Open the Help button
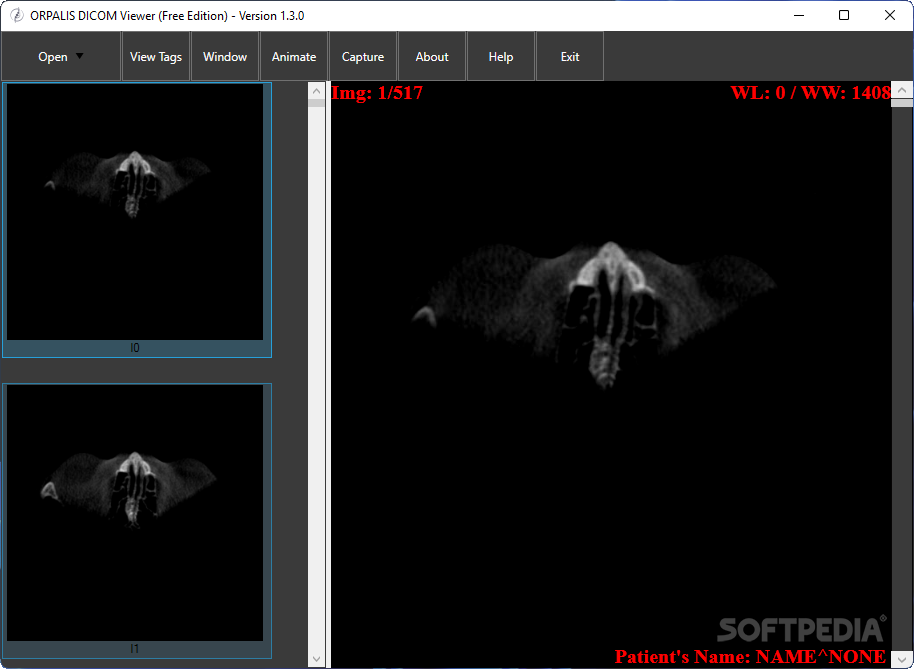Image resolution: width=914 pixels, height=669 pixels. click(501, 57)
